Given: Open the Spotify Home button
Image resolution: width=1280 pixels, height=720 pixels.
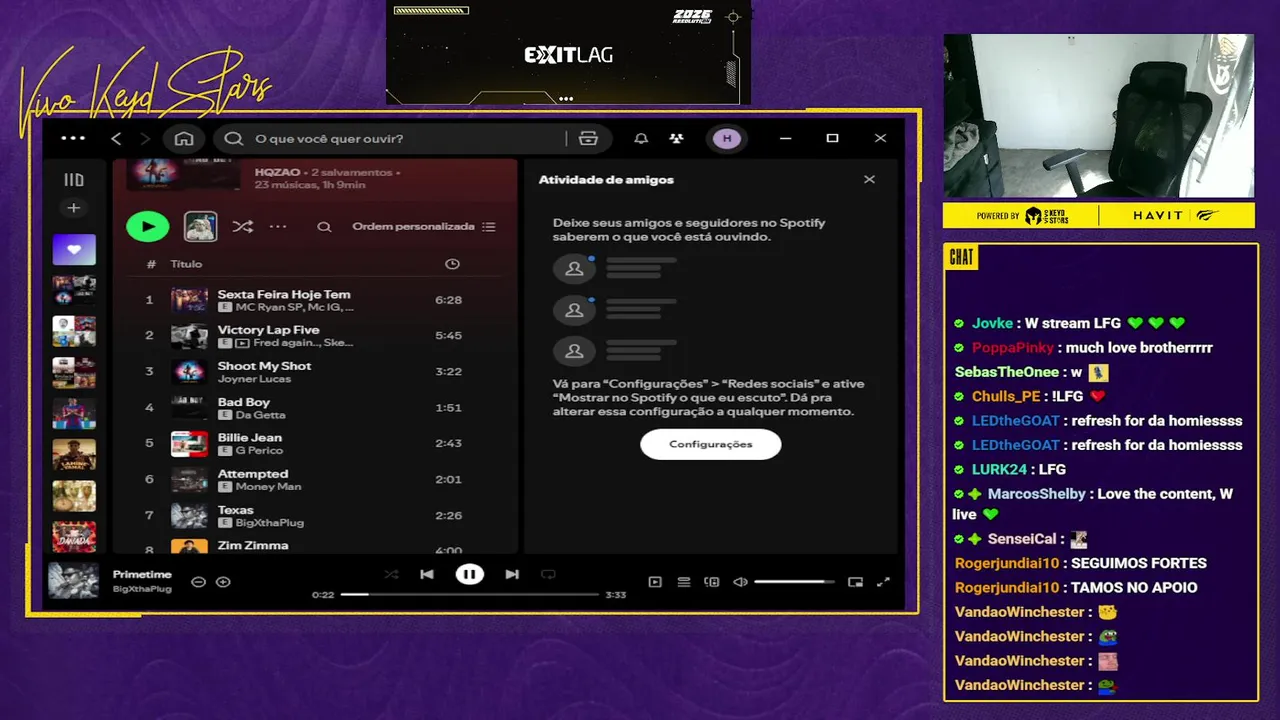Looking at the screenshot, I should 184,138.
